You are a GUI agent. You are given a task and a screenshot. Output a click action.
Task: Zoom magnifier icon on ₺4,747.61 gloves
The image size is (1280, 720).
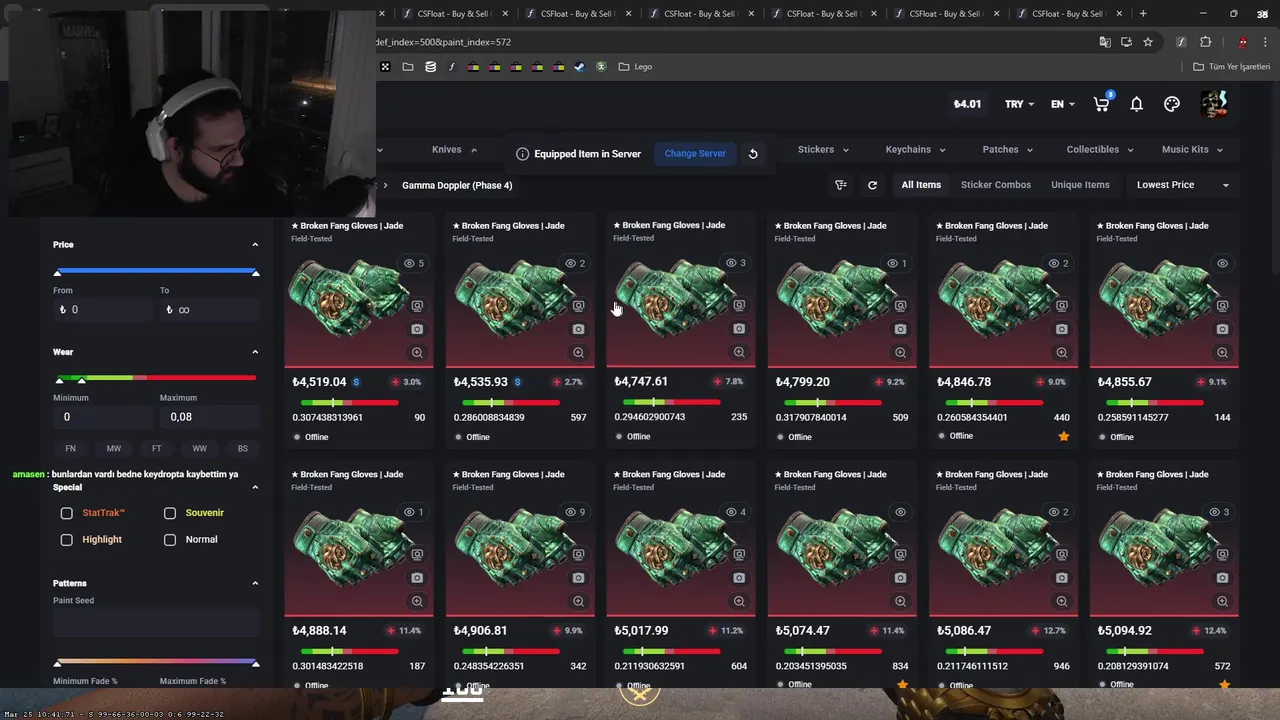pyautogui.click(x=739, y=352)
